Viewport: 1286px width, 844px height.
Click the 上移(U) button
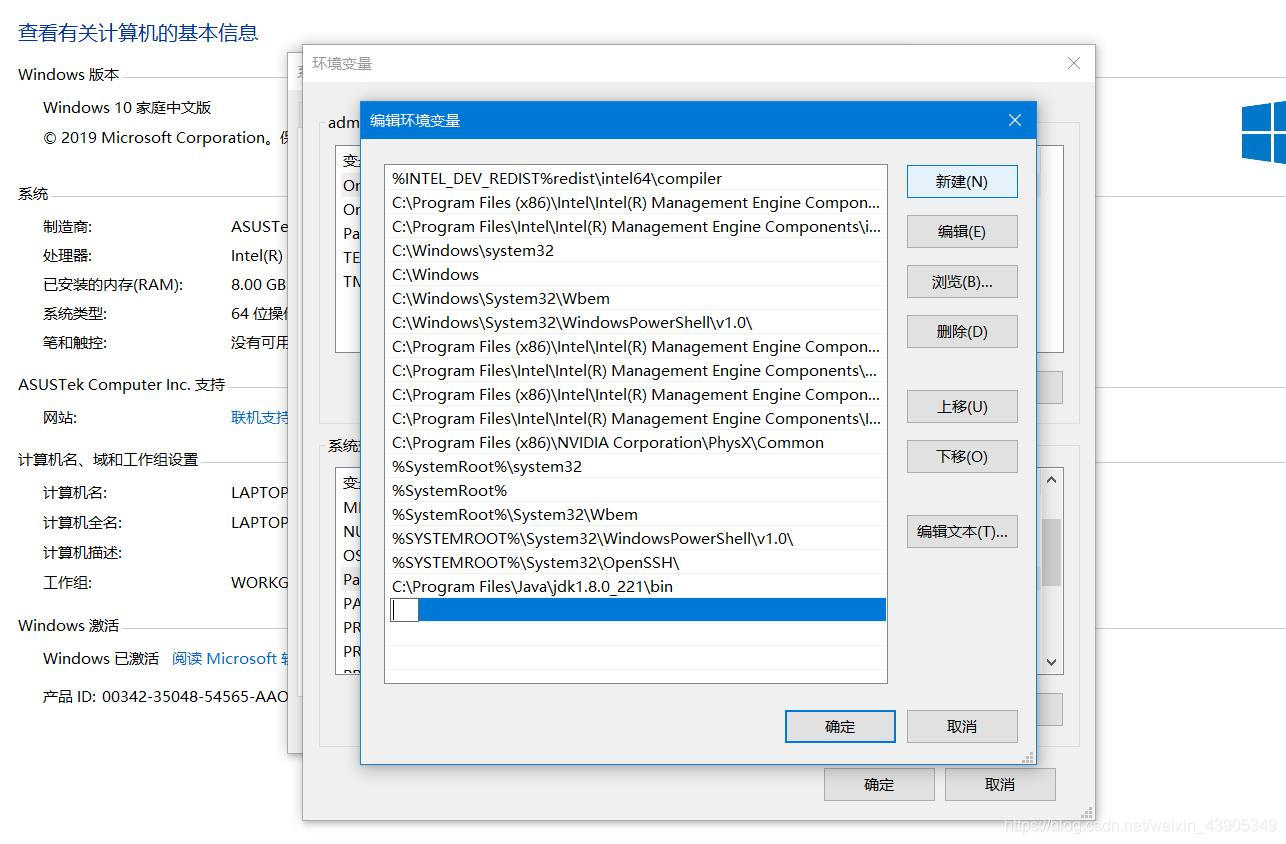[x=962, y=407]
